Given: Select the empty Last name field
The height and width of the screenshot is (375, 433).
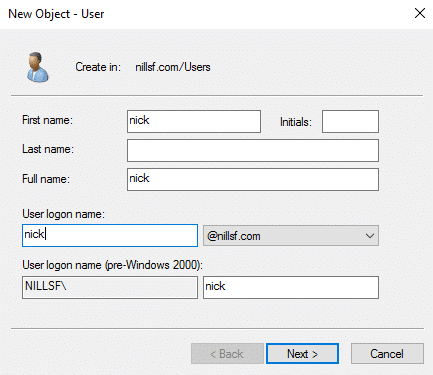Looking at the screenshot, I should [x=253, y=150].
